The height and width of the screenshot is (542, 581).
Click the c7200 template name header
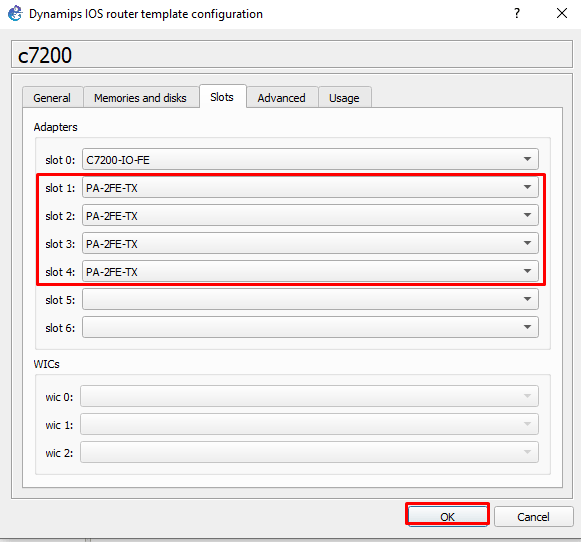click(x=292, y=55)
